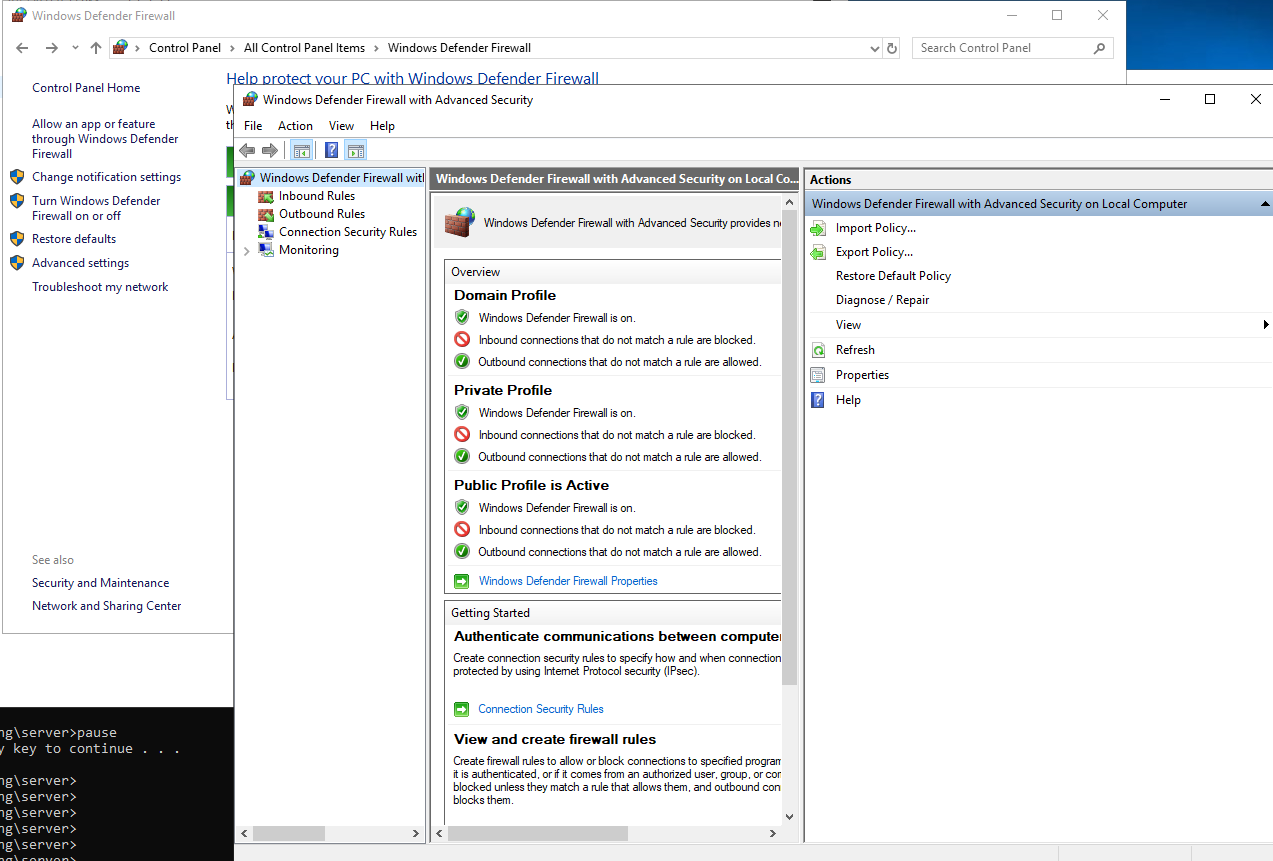Click the Forward arrow in the MMC toolbar
Image resolution: width=1273 pixels, height=861 pixels.
[270, 151]
